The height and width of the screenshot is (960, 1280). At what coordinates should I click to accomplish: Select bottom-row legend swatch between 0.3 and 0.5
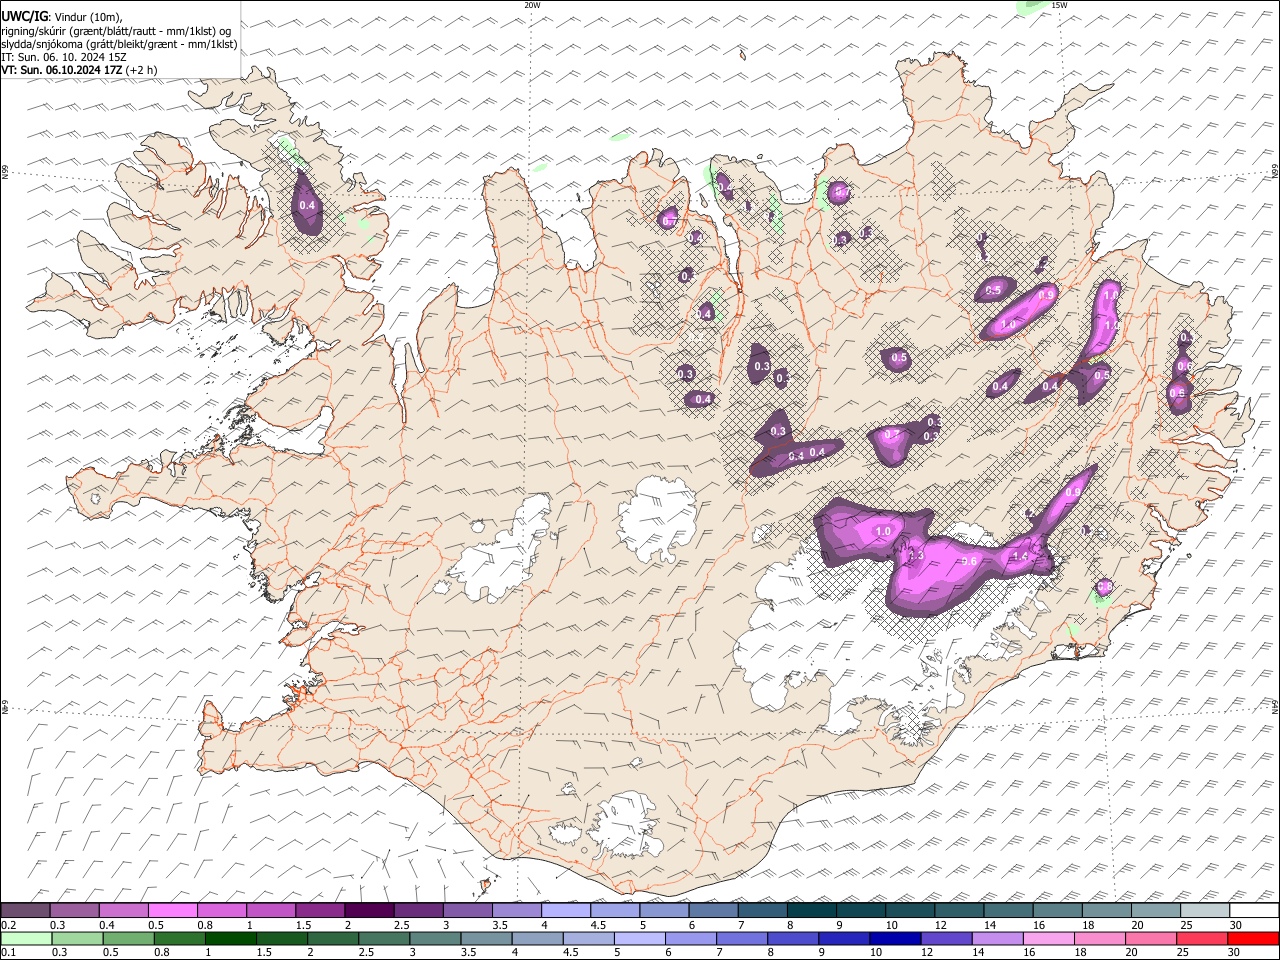click(x=77, y=939)
